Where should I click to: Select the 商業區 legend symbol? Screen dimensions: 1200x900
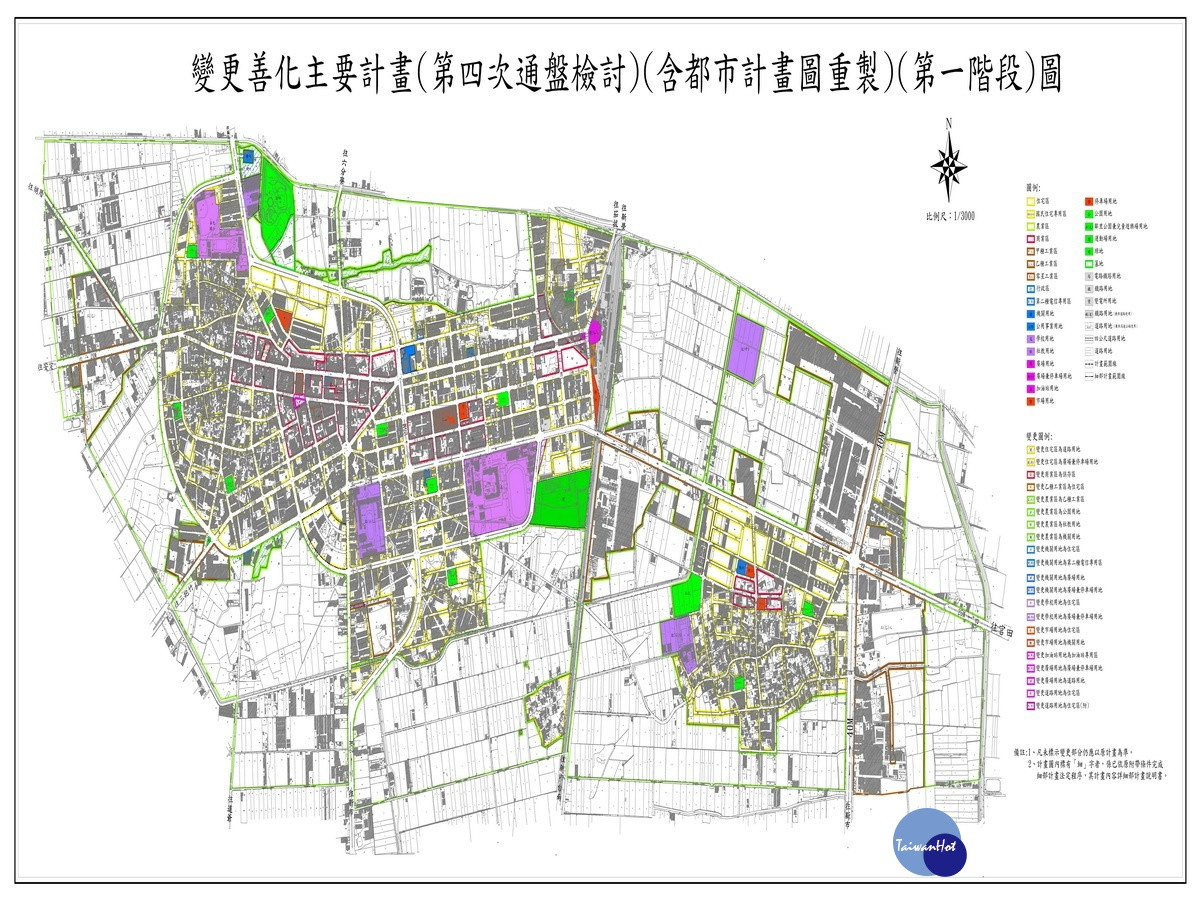[x=1031, y=241]
